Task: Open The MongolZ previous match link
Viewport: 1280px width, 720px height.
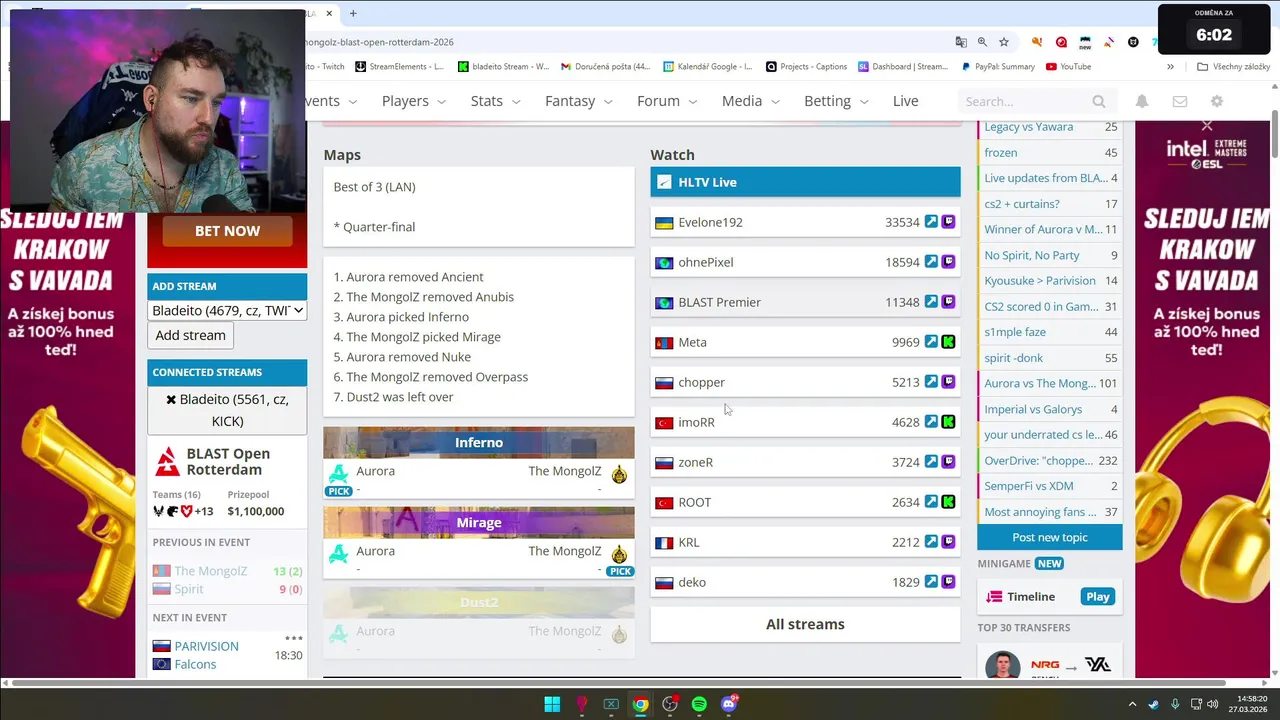Action: 210,571
